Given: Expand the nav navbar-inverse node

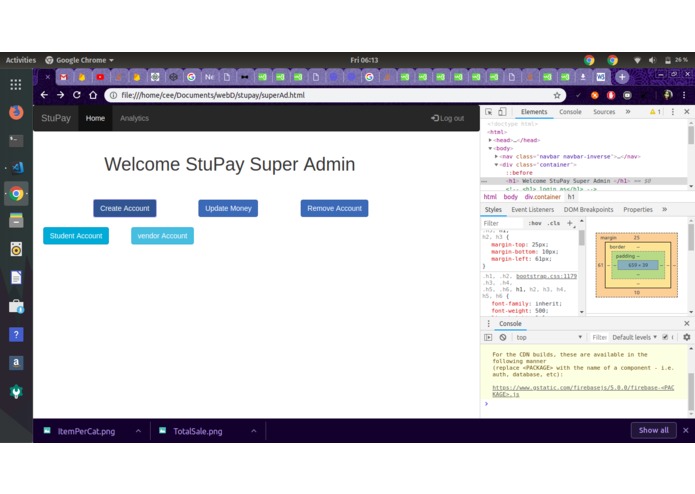Looking at the screenshot, I should tap(496, 156).
